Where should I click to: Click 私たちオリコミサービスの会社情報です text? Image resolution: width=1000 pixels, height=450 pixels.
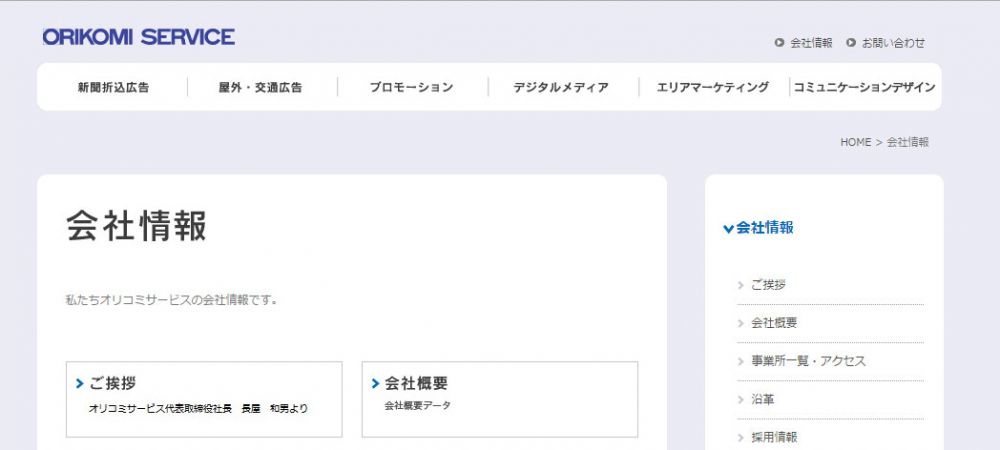171,300
